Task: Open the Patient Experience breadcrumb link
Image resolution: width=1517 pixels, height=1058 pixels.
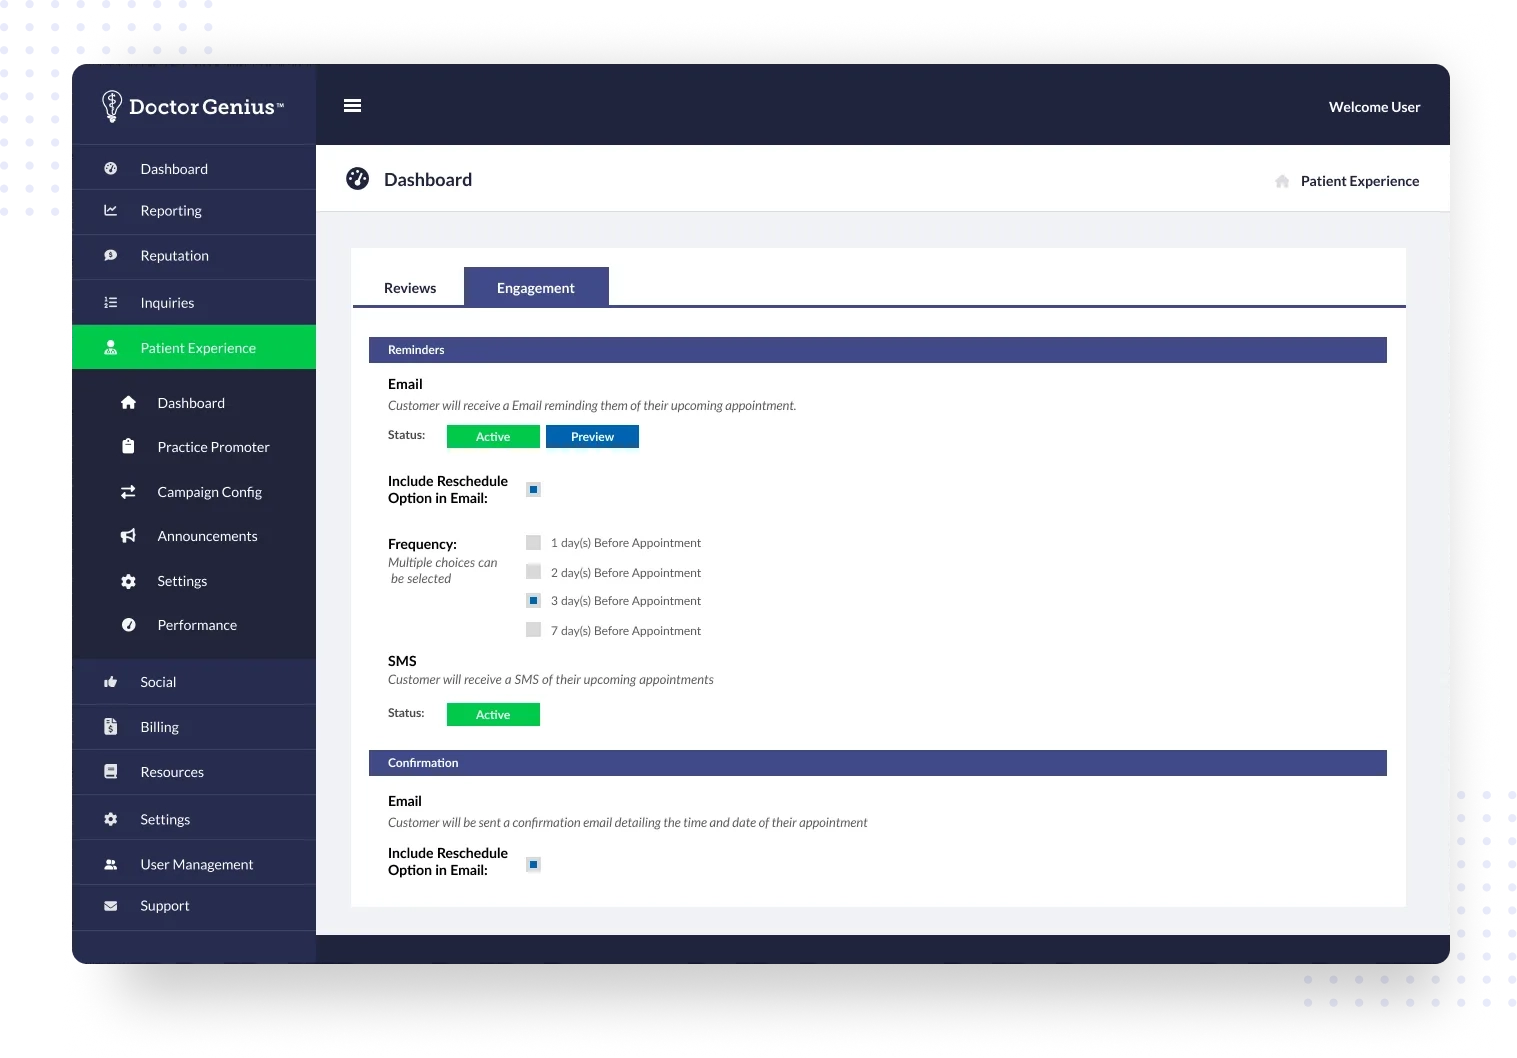Action: 1359,181
